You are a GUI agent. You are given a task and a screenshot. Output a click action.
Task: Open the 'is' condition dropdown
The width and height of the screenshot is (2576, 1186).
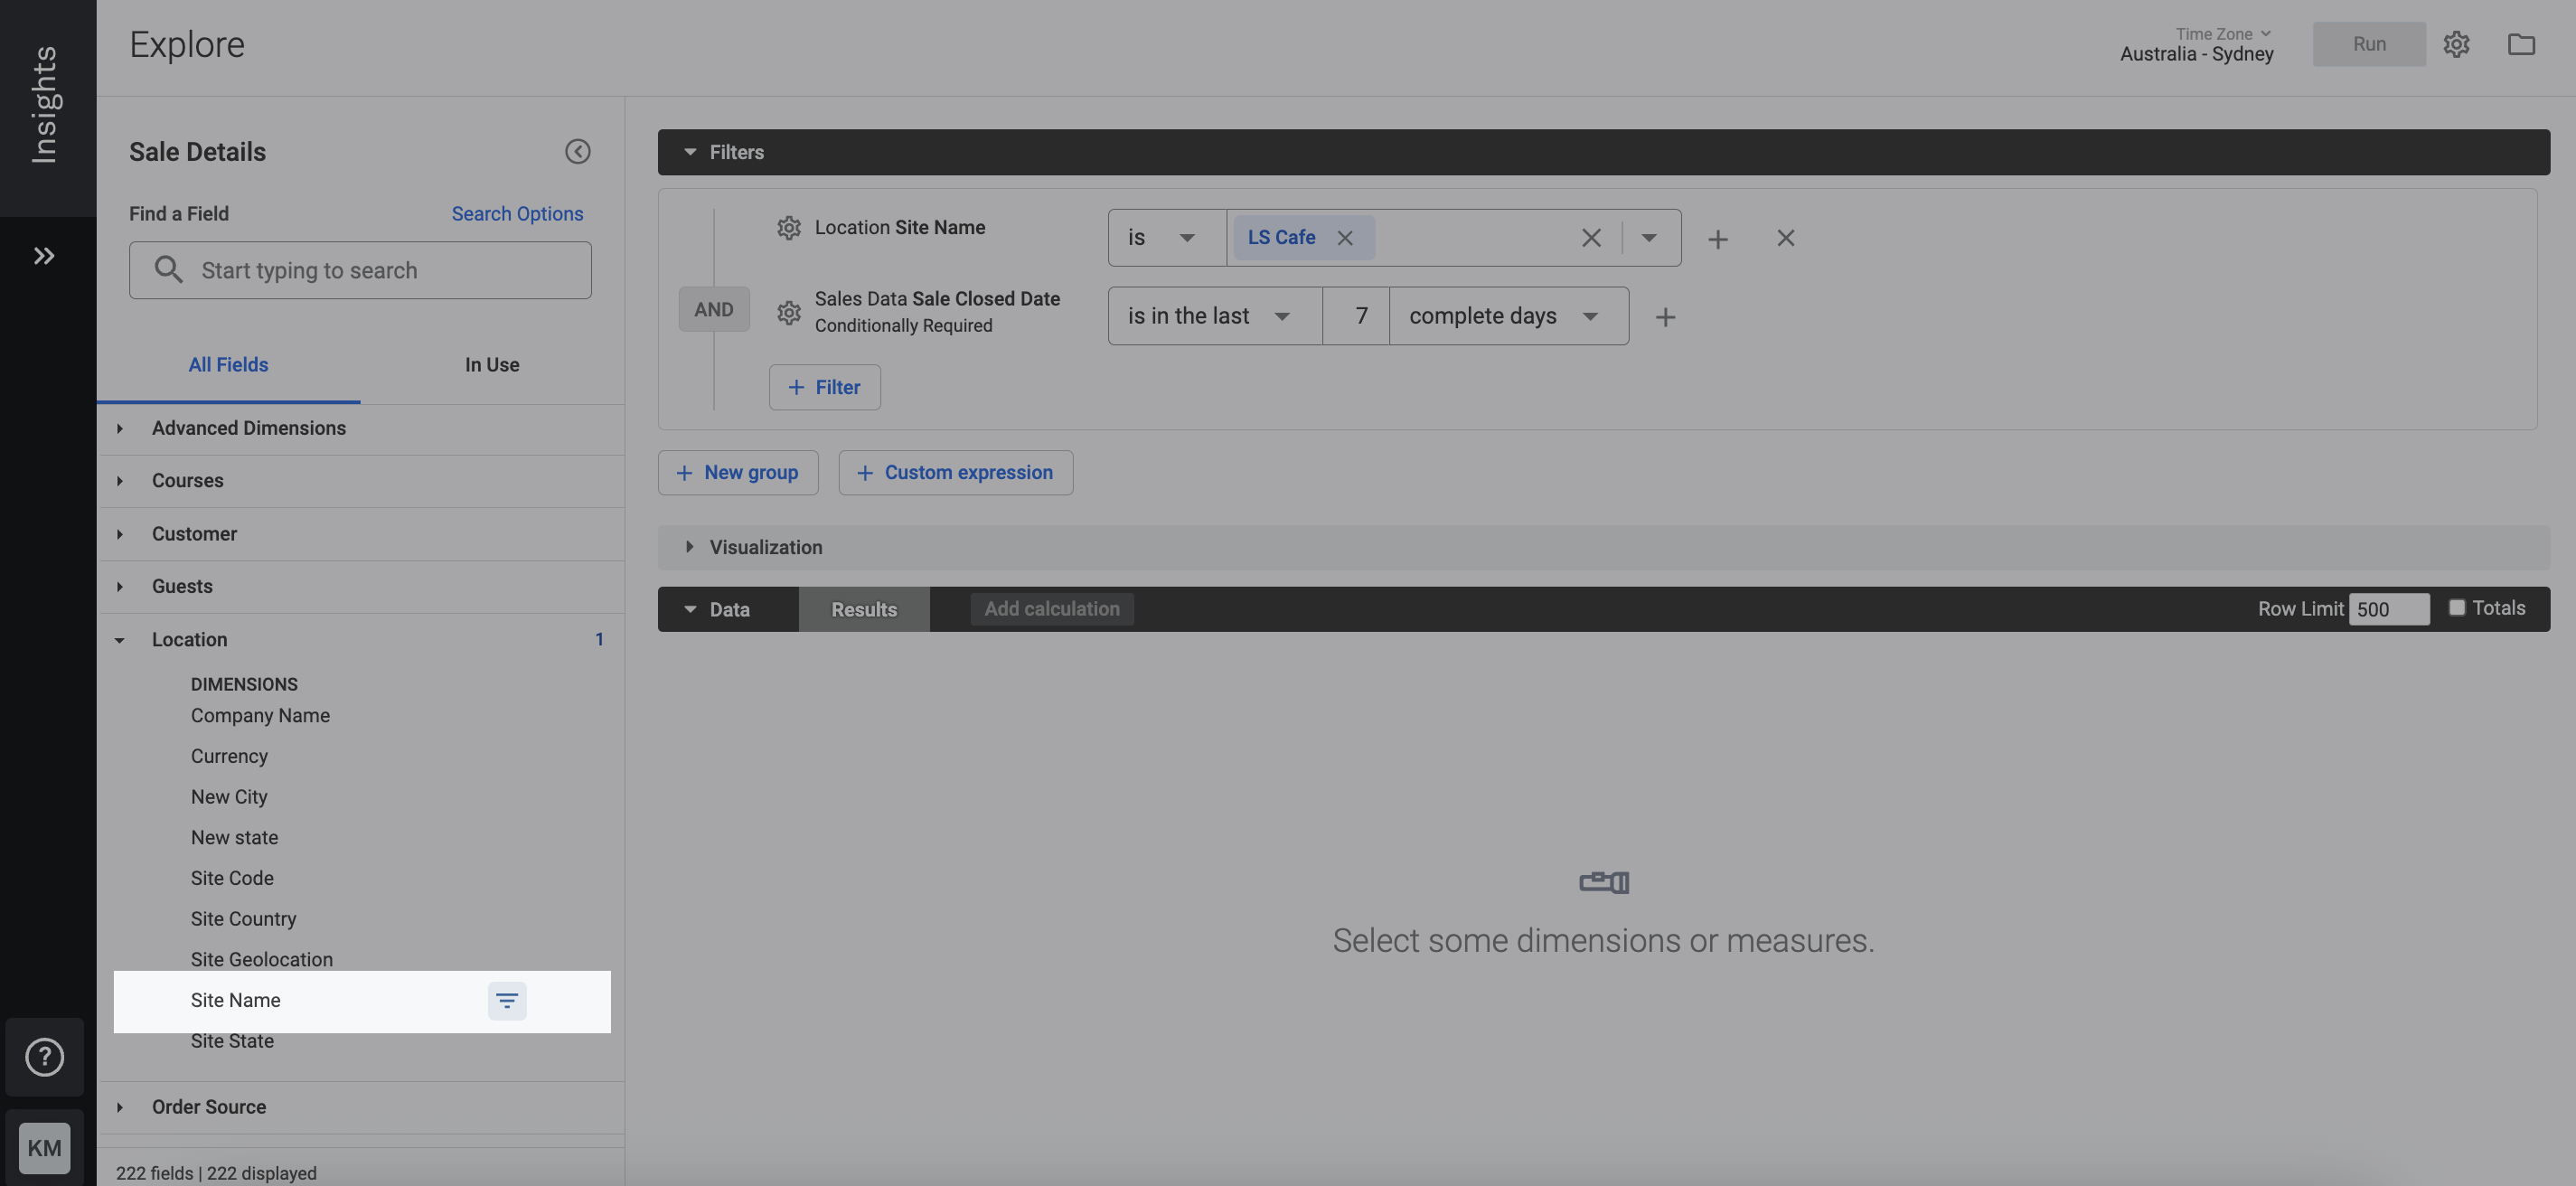pyautogui.click(x=1166, y=238)
